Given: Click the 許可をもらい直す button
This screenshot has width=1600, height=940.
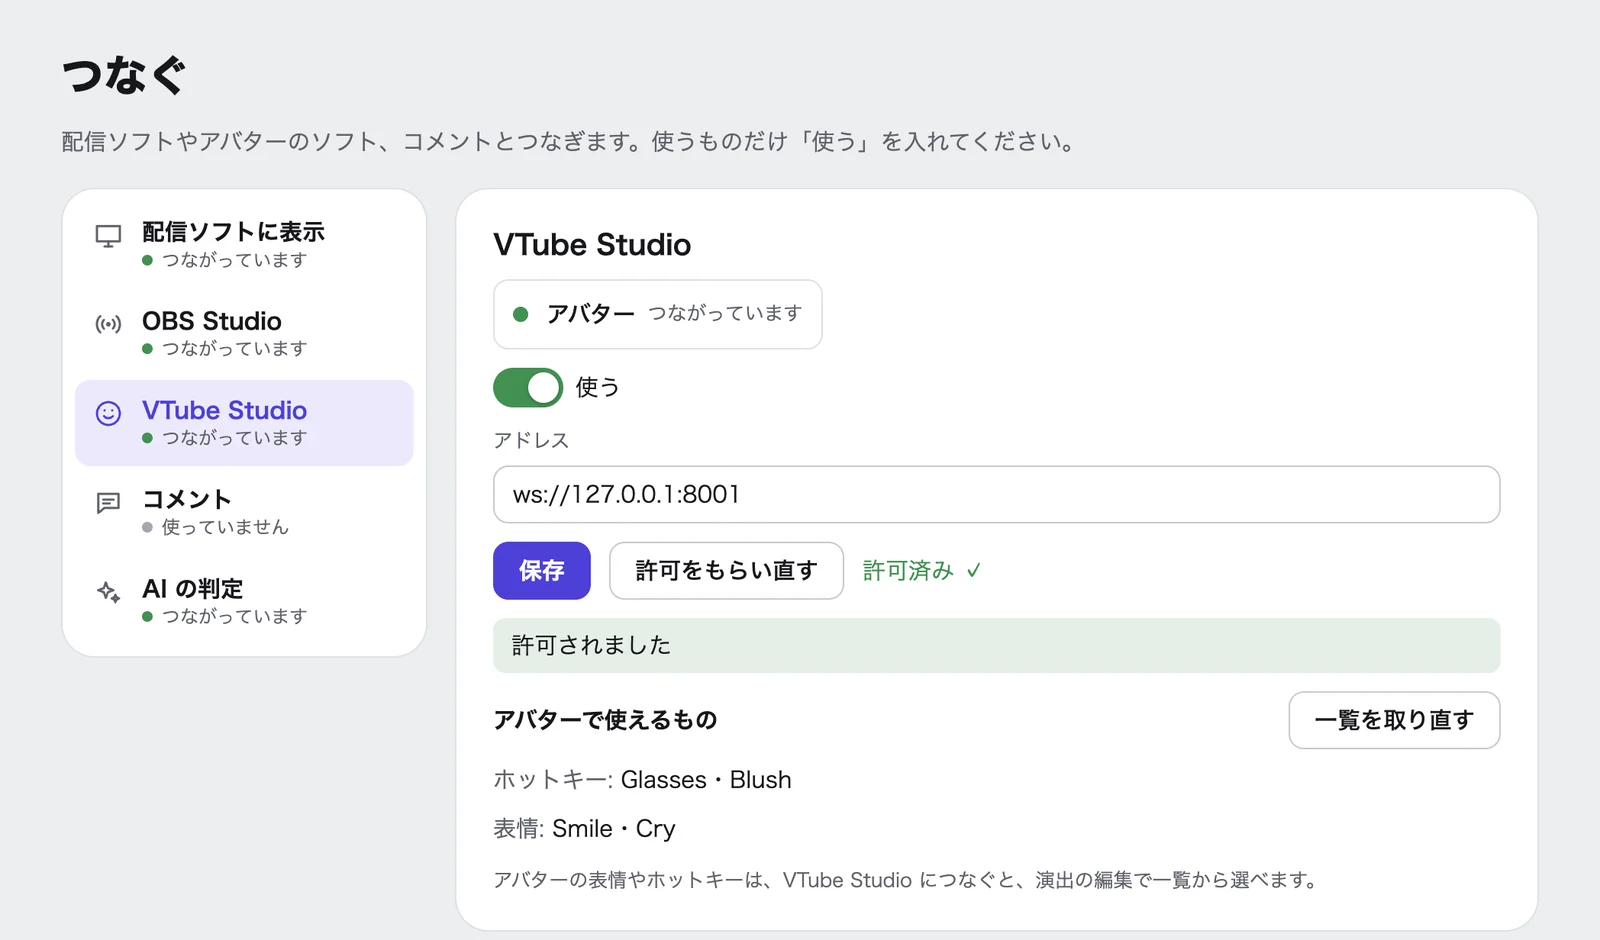Looking at the screenshot, I should pyautogui.click(x=726, y=571).
